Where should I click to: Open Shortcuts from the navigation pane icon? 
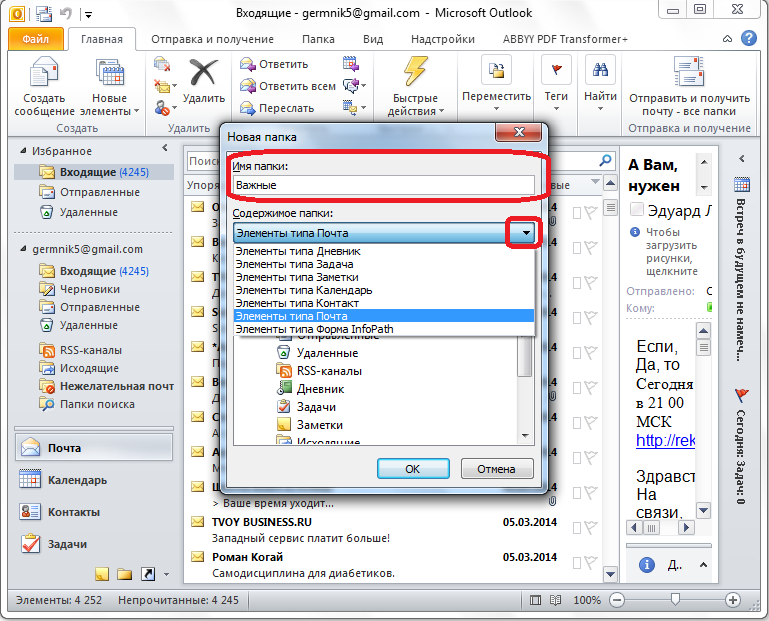click(148, 574)
